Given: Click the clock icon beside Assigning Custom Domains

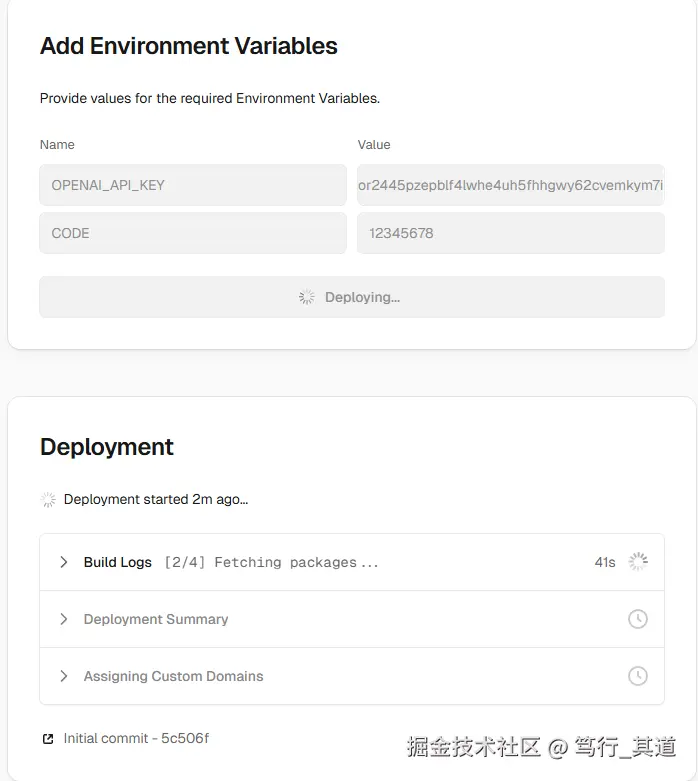Looking at the screenshot, I should [x=638, y=676].
